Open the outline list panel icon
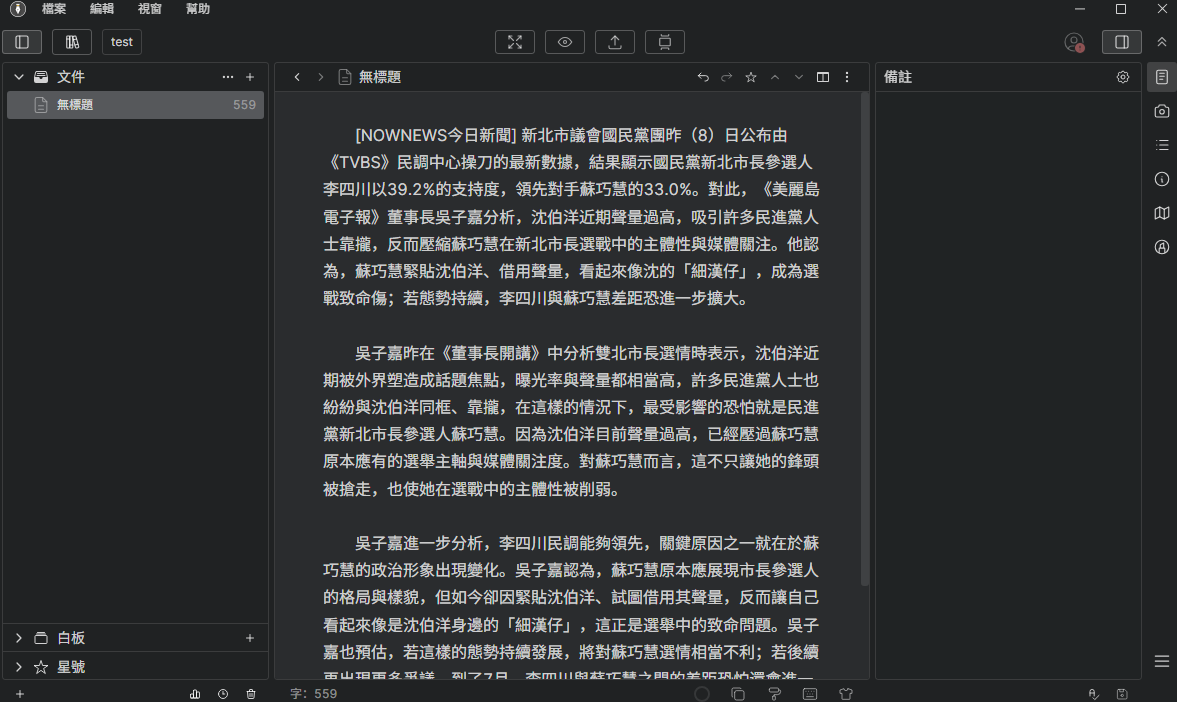This screenshot has width=1177, height=702. tap(1162, 145)
